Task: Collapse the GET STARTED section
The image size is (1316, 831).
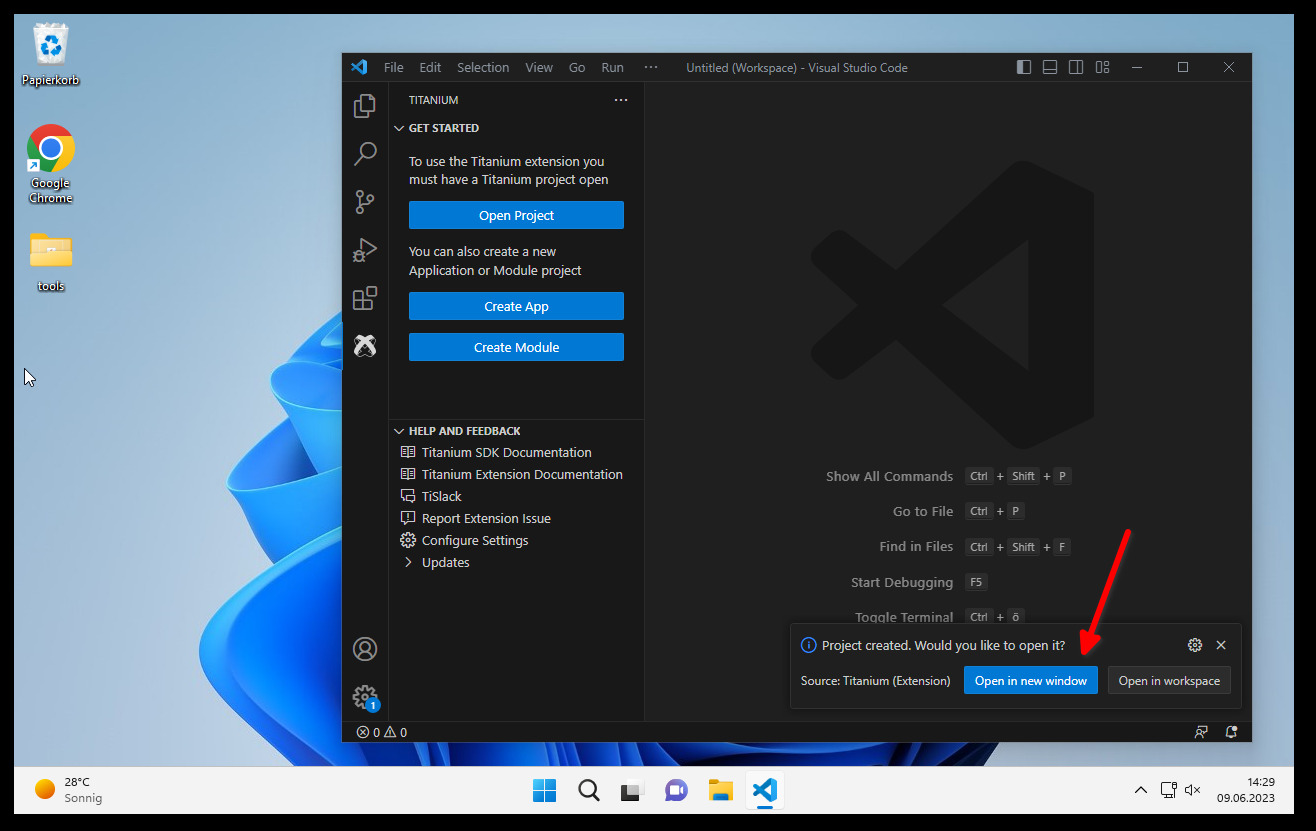Action: coord(443,128)
